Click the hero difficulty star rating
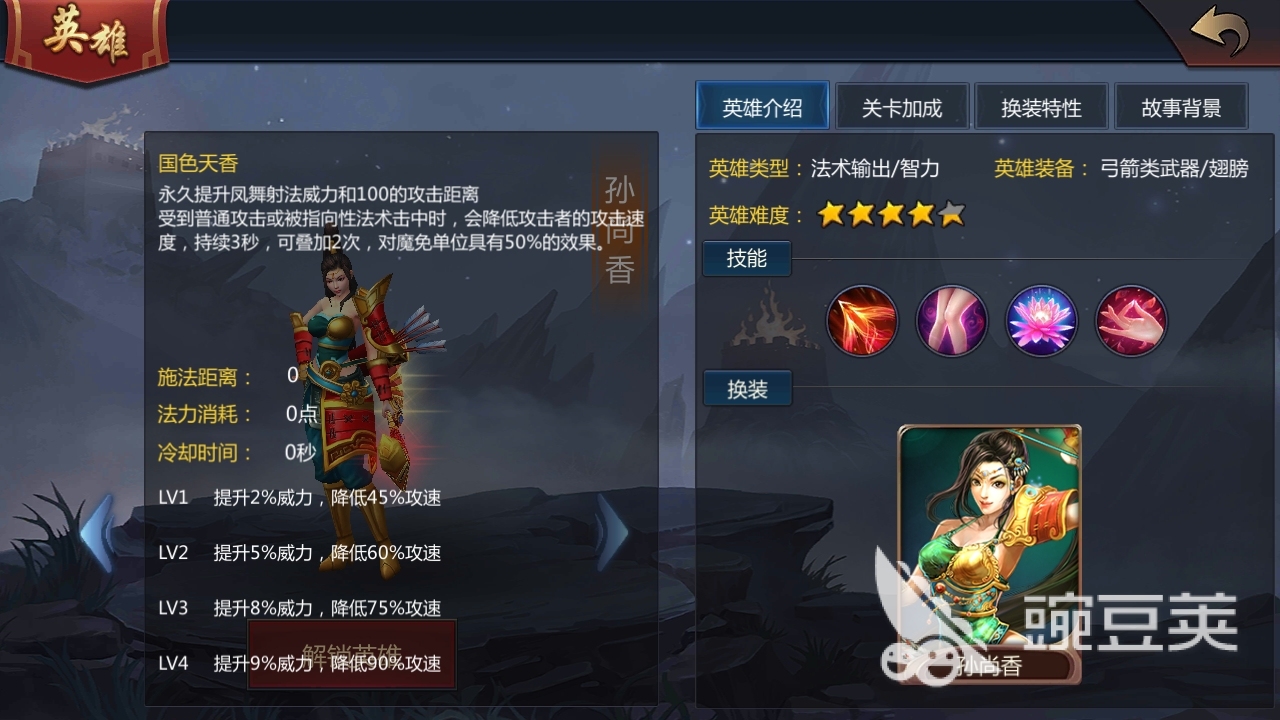This screenshot has height=720, width=1280. tap(892, 213)
